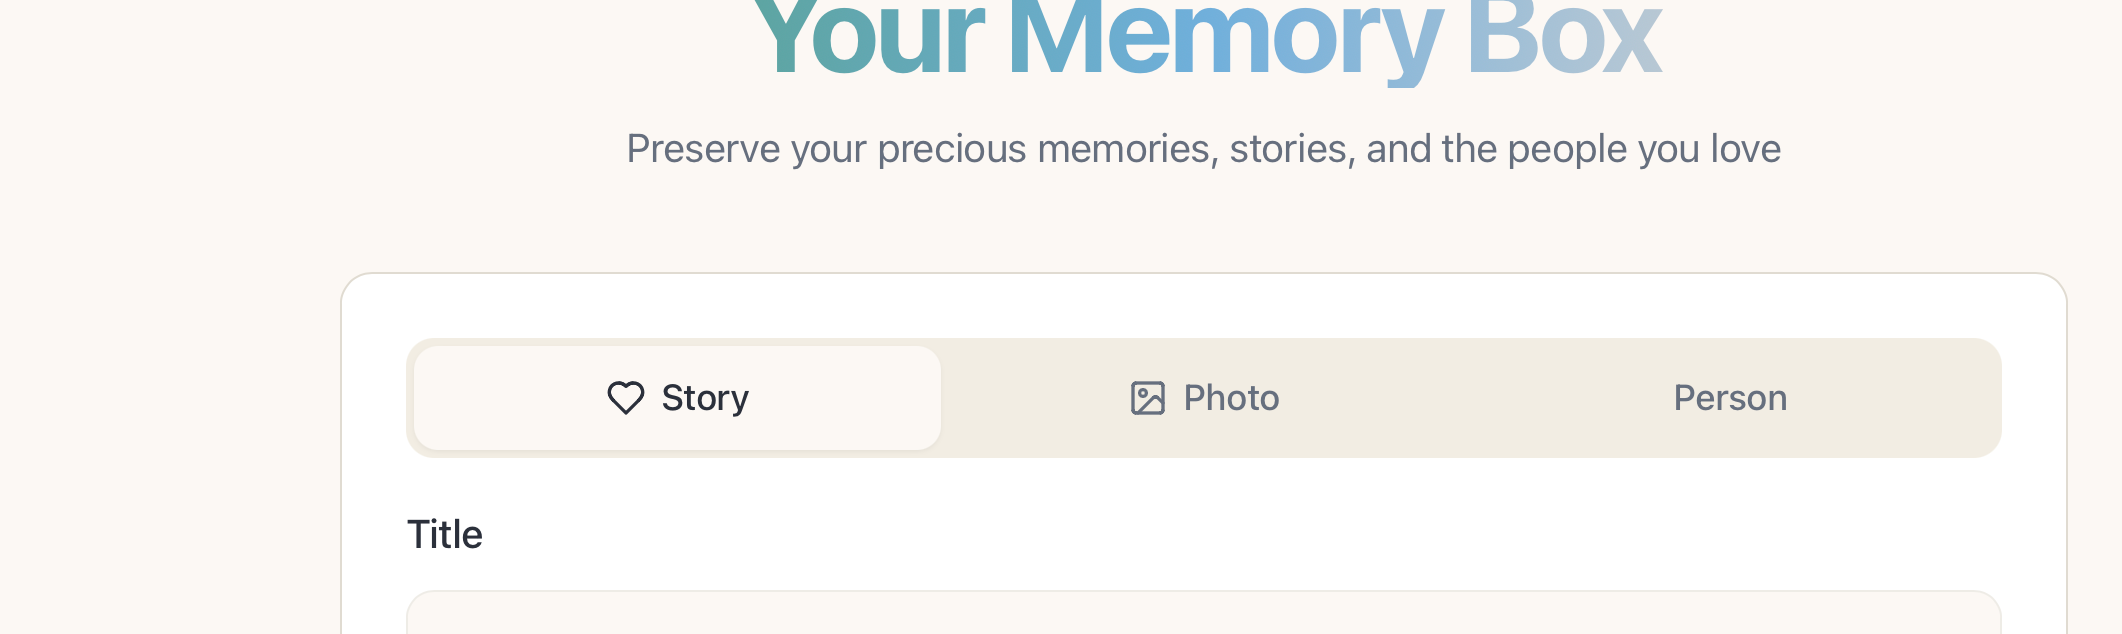Click the photo frame icon in the tab bar
Viewport: 2122px width, 634px height.
1146,398
